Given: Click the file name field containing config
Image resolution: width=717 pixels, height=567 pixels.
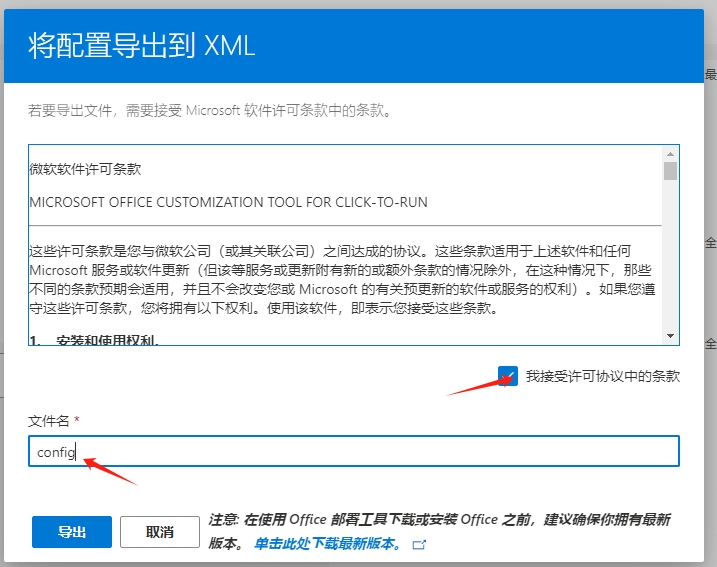Looking at the screenshot, I should (x=353, y=451).
